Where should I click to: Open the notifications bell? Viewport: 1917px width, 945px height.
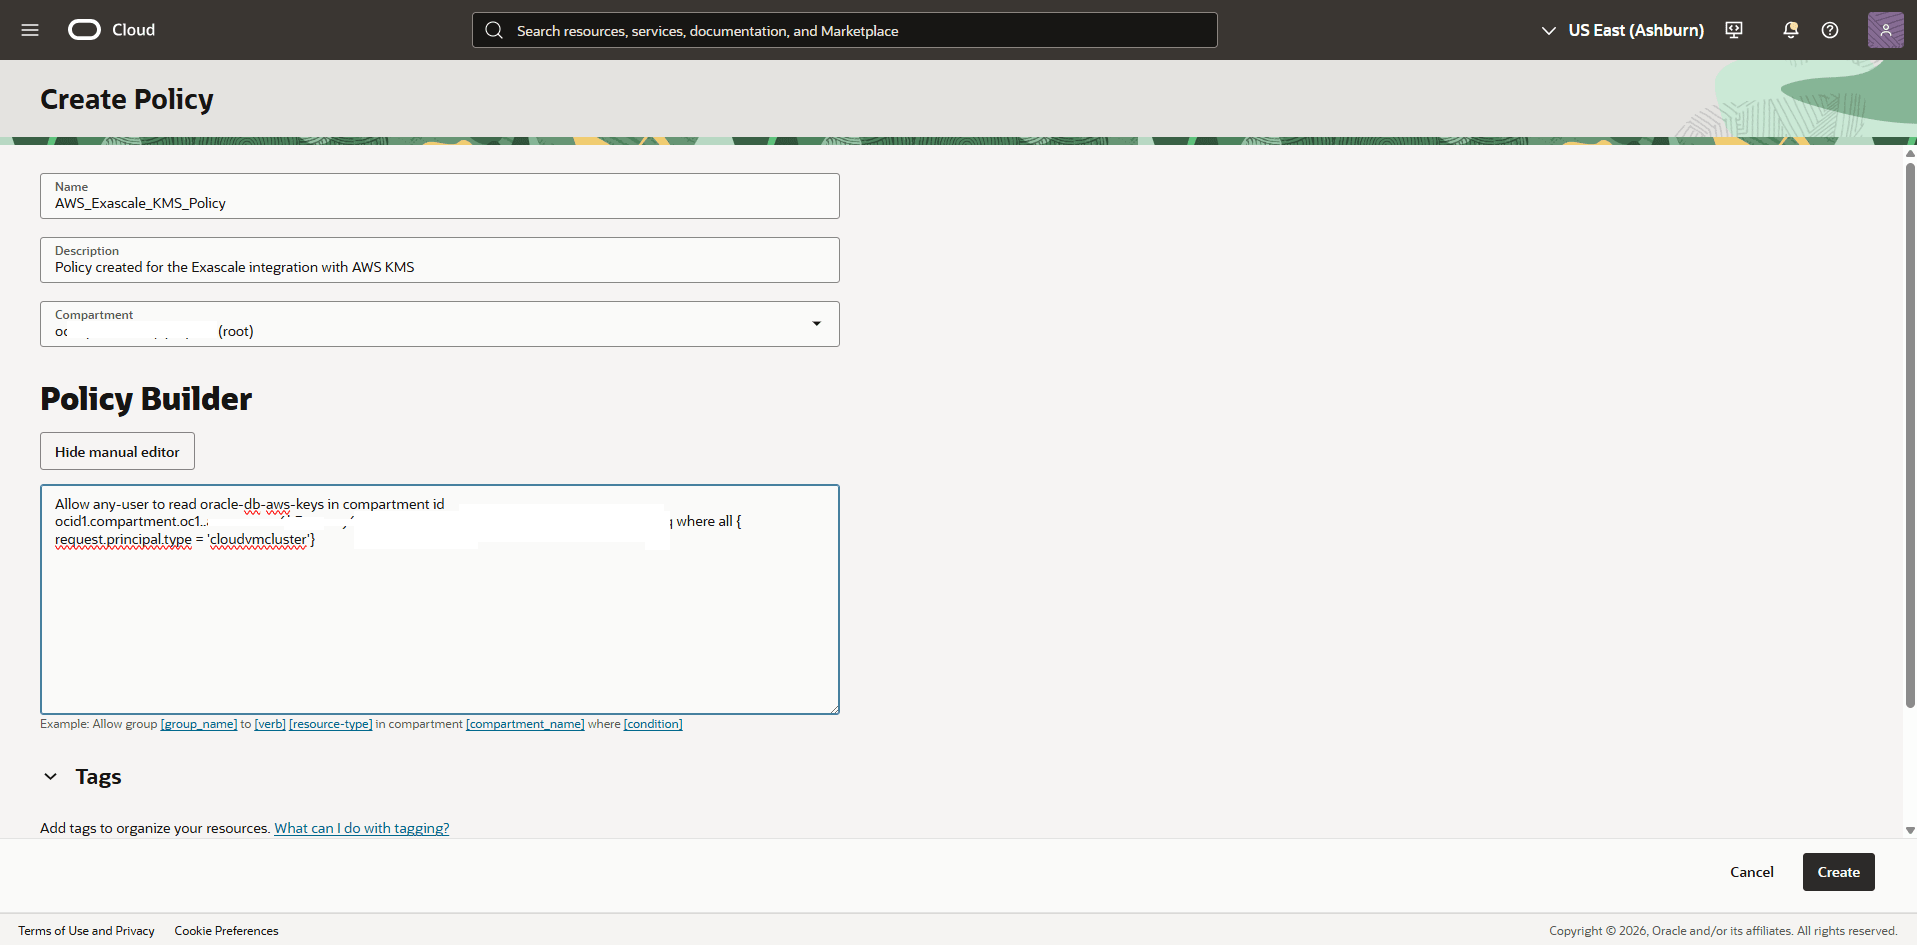1790,30
